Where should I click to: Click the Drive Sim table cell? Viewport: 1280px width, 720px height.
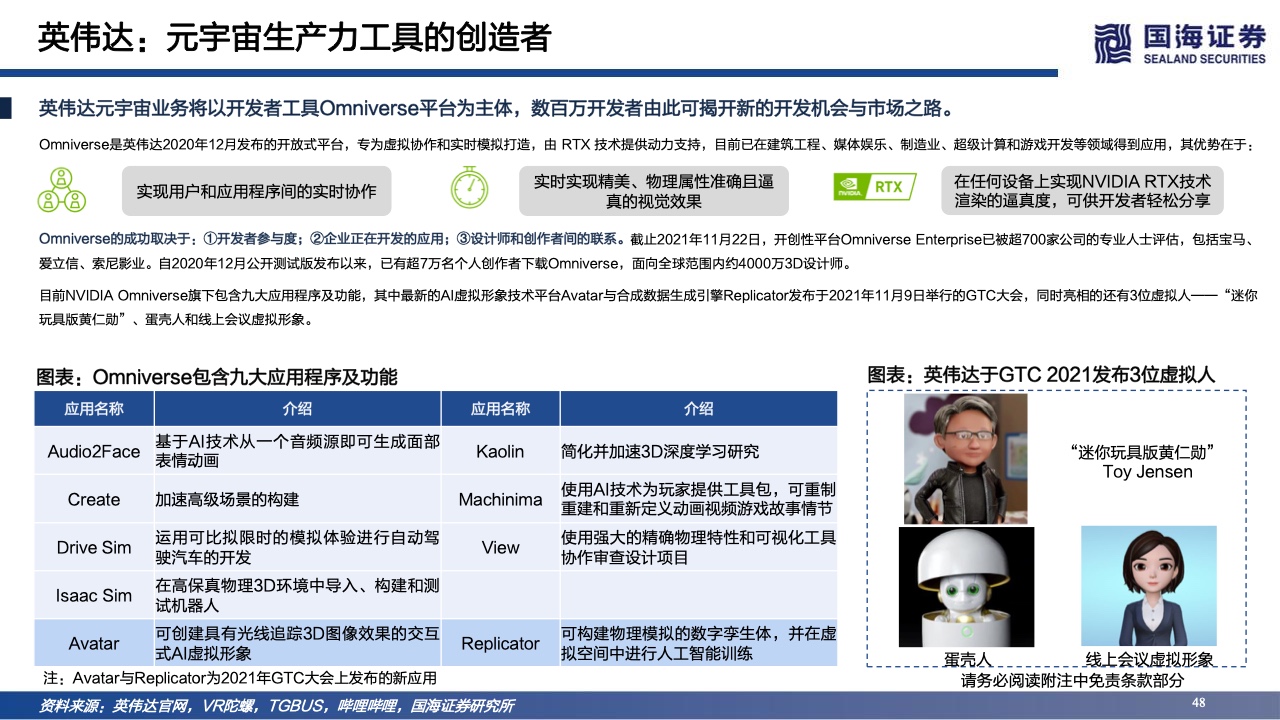(94, 547)
